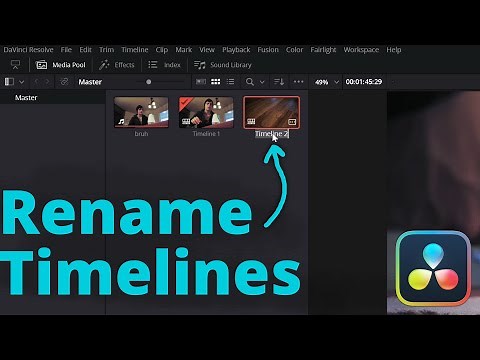Select the bruh clip thumbnail

click(x=141, y=112)
